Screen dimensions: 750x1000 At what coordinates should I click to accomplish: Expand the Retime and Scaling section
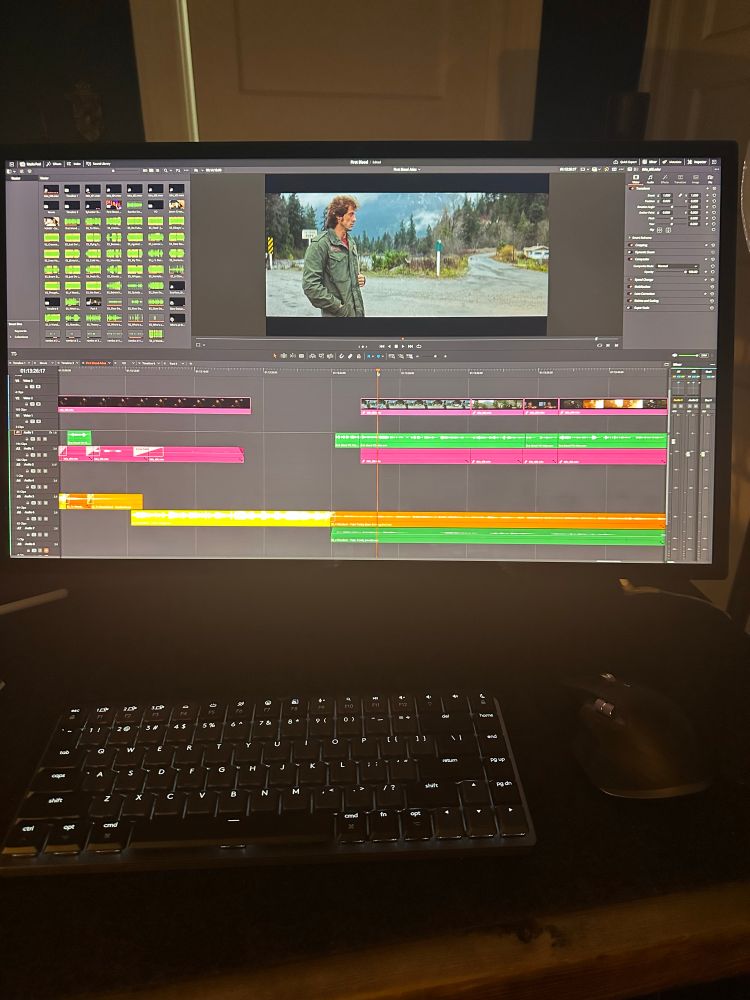[x=646, y=301]
